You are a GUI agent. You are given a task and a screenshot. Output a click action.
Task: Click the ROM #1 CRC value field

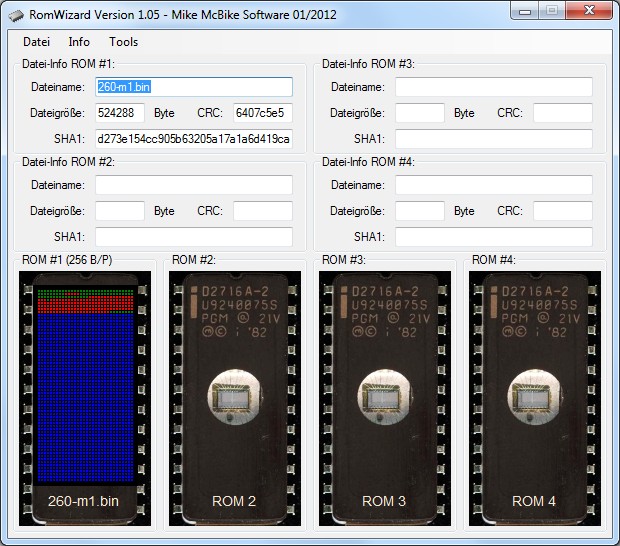(263, 113)
